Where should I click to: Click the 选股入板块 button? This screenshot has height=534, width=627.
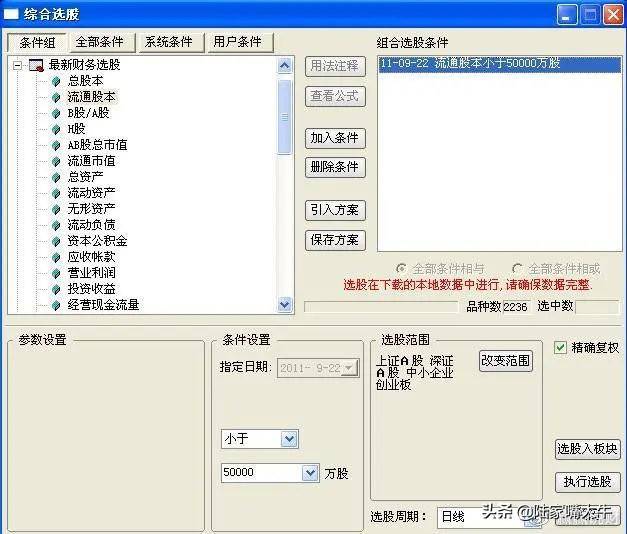coord(587,449)
